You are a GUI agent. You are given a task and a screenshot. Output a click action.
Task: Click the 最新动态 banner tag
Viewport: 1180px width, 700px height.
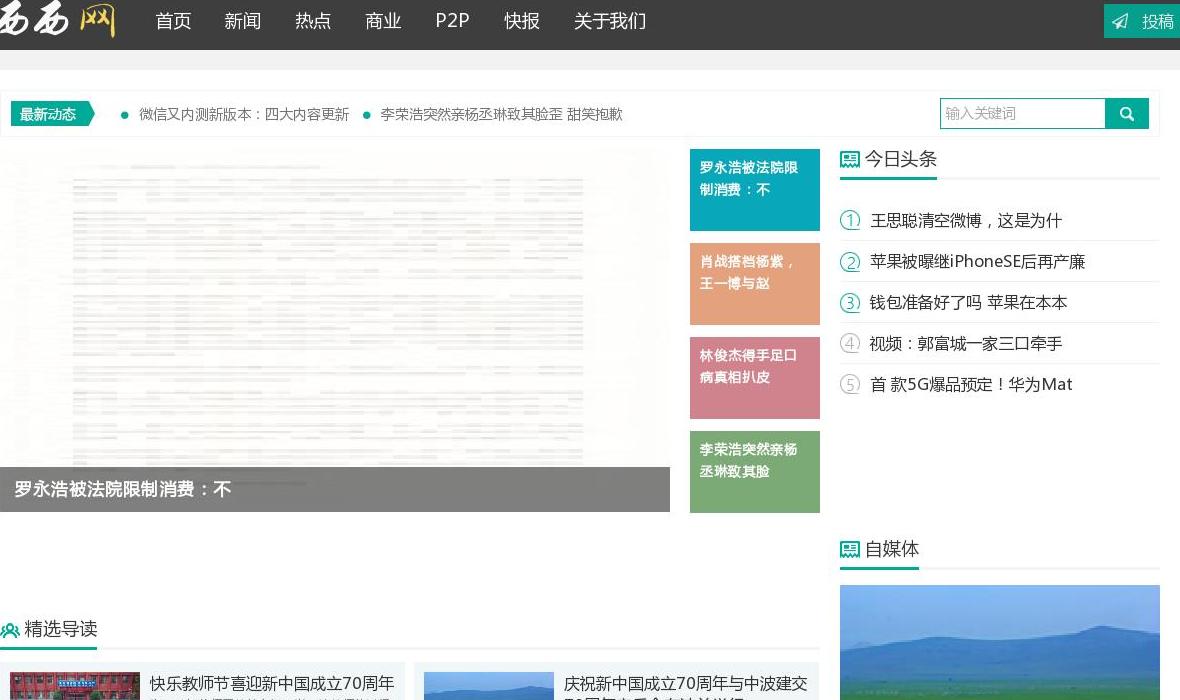pos(47,114)
